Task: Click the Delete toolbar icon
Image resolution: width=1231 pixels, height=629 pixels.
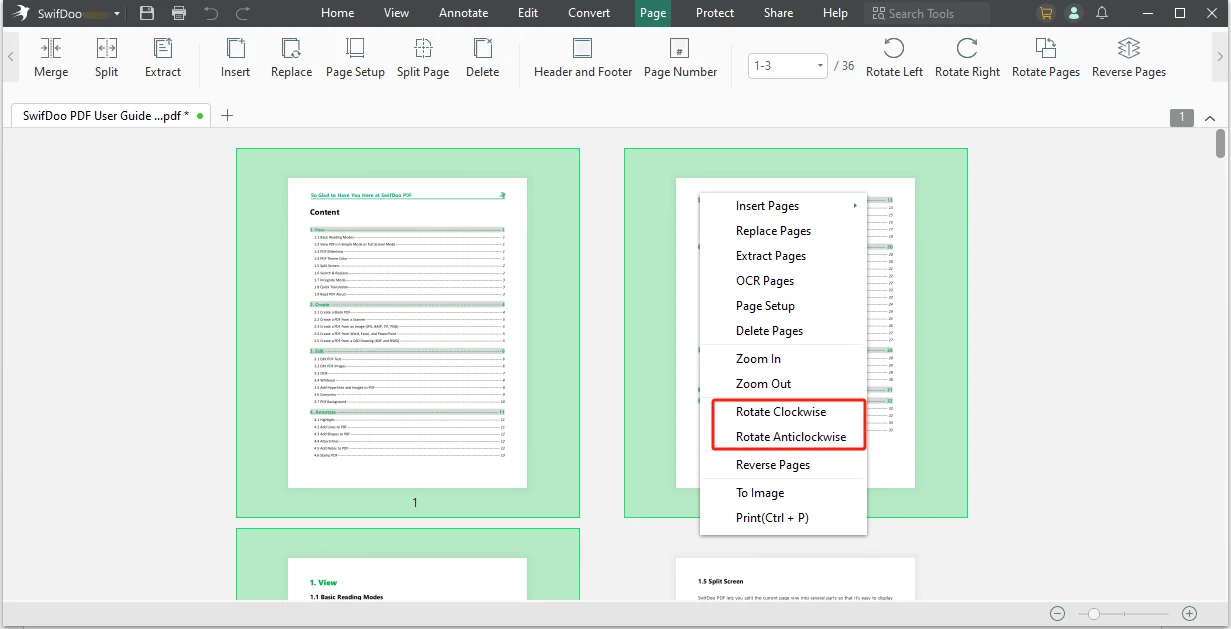Action: [x=482, y=58]
